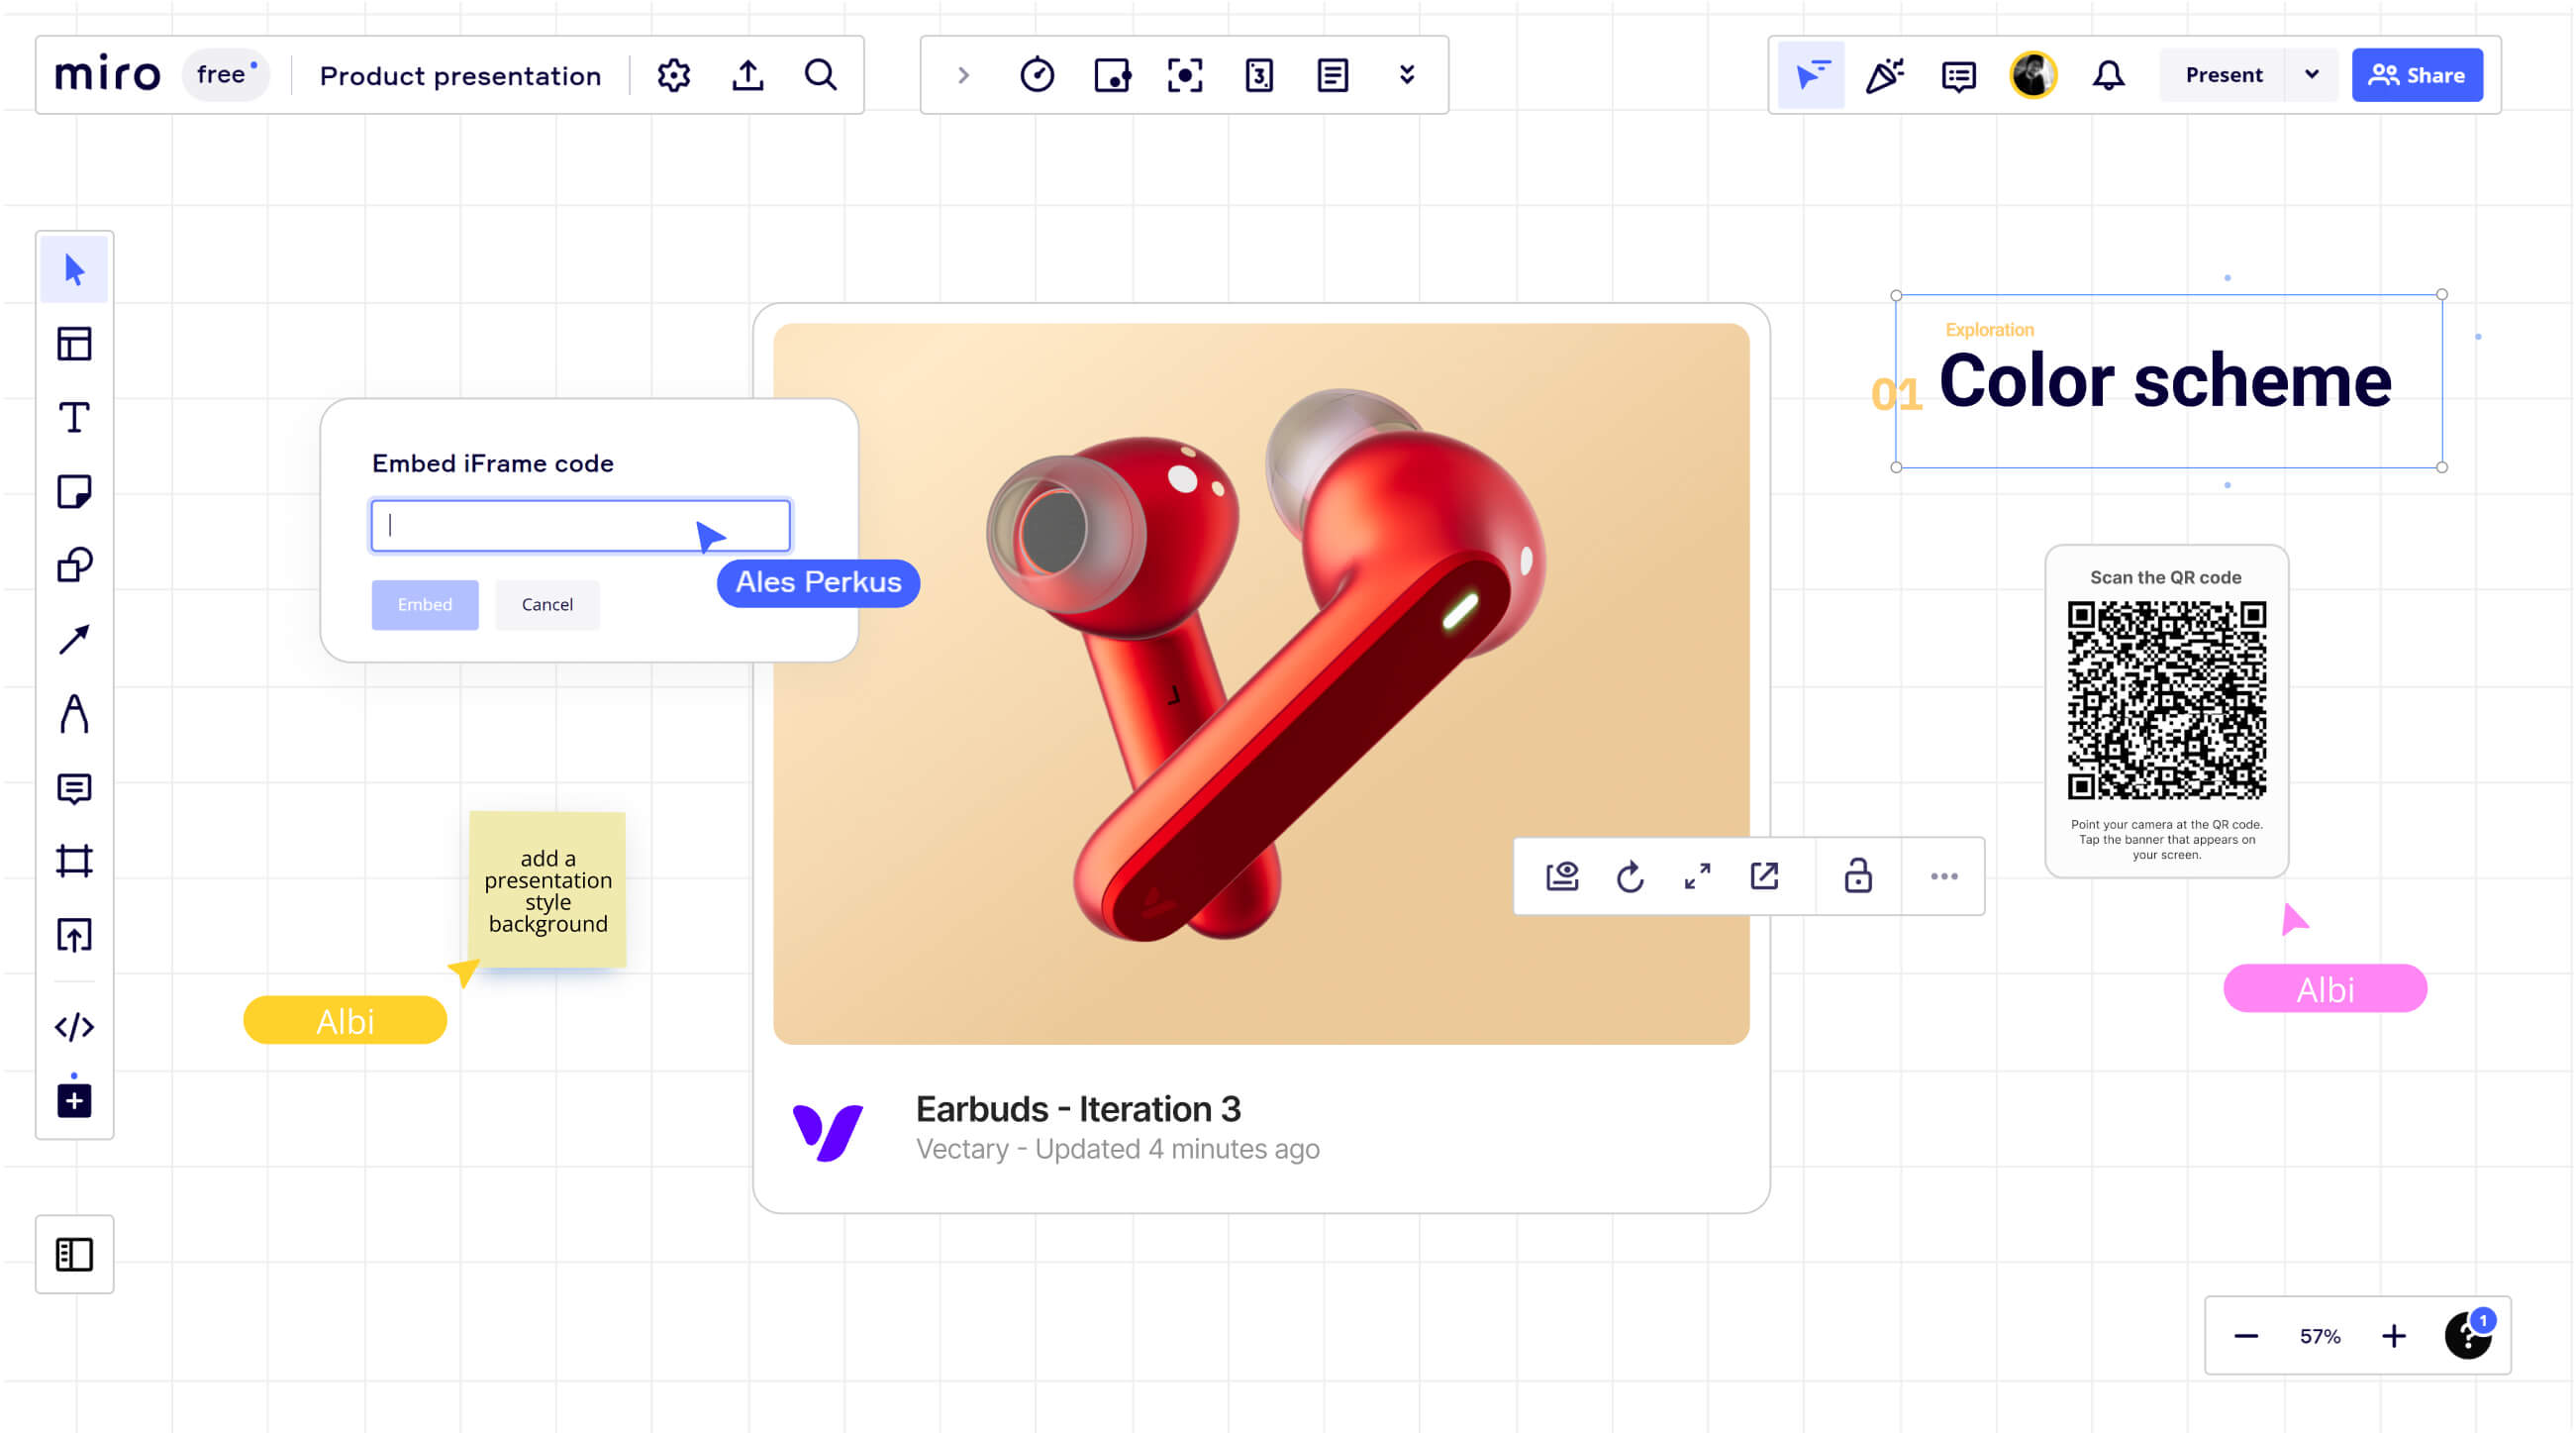Select the Frame tool
The height and width of the screenshot is (1433, 2576).
(74, 861)
